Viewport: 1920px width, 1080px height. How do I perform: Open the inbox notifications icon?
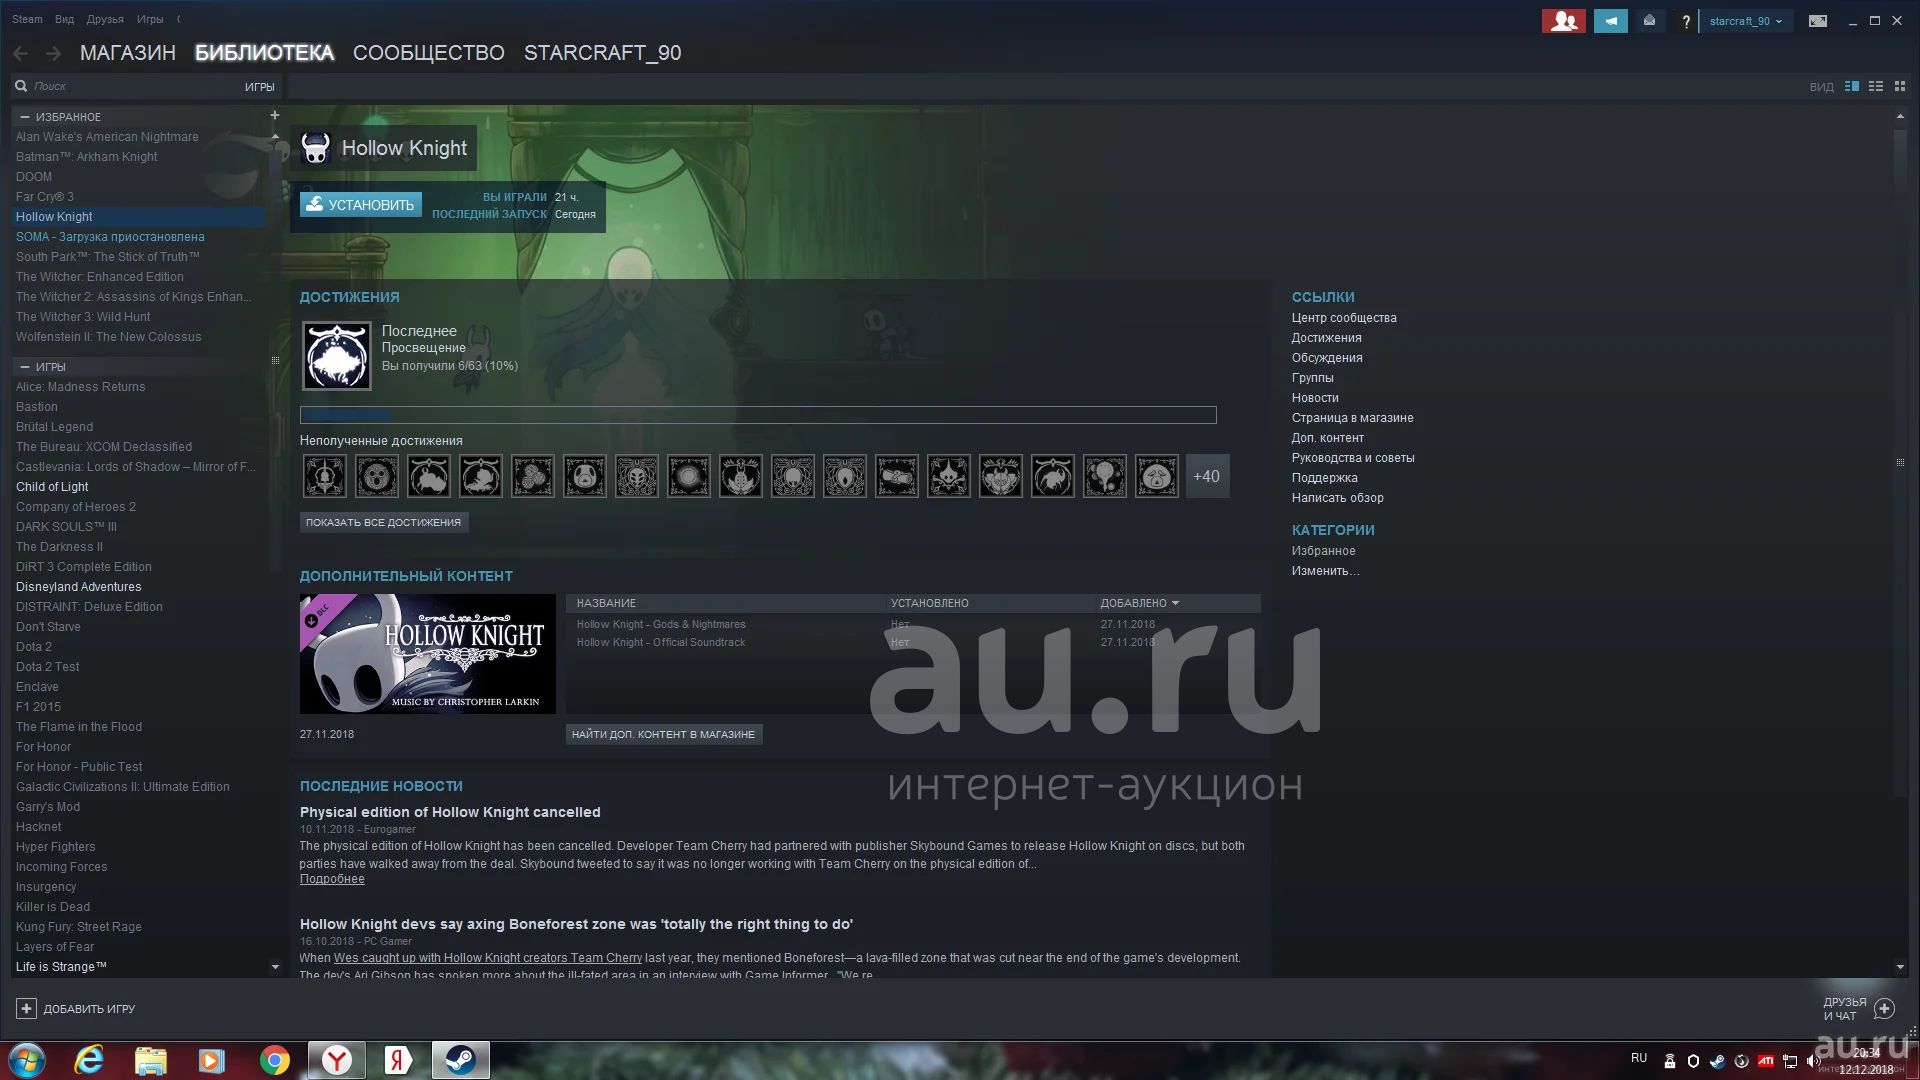[1649, 21]
